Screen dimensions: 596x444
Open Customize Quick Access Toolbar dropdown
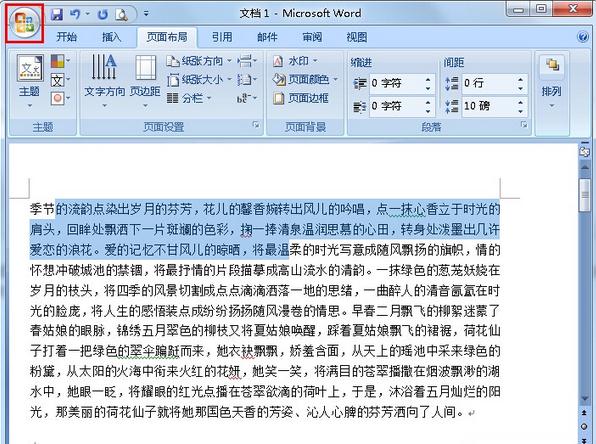(x=146, y=14)
